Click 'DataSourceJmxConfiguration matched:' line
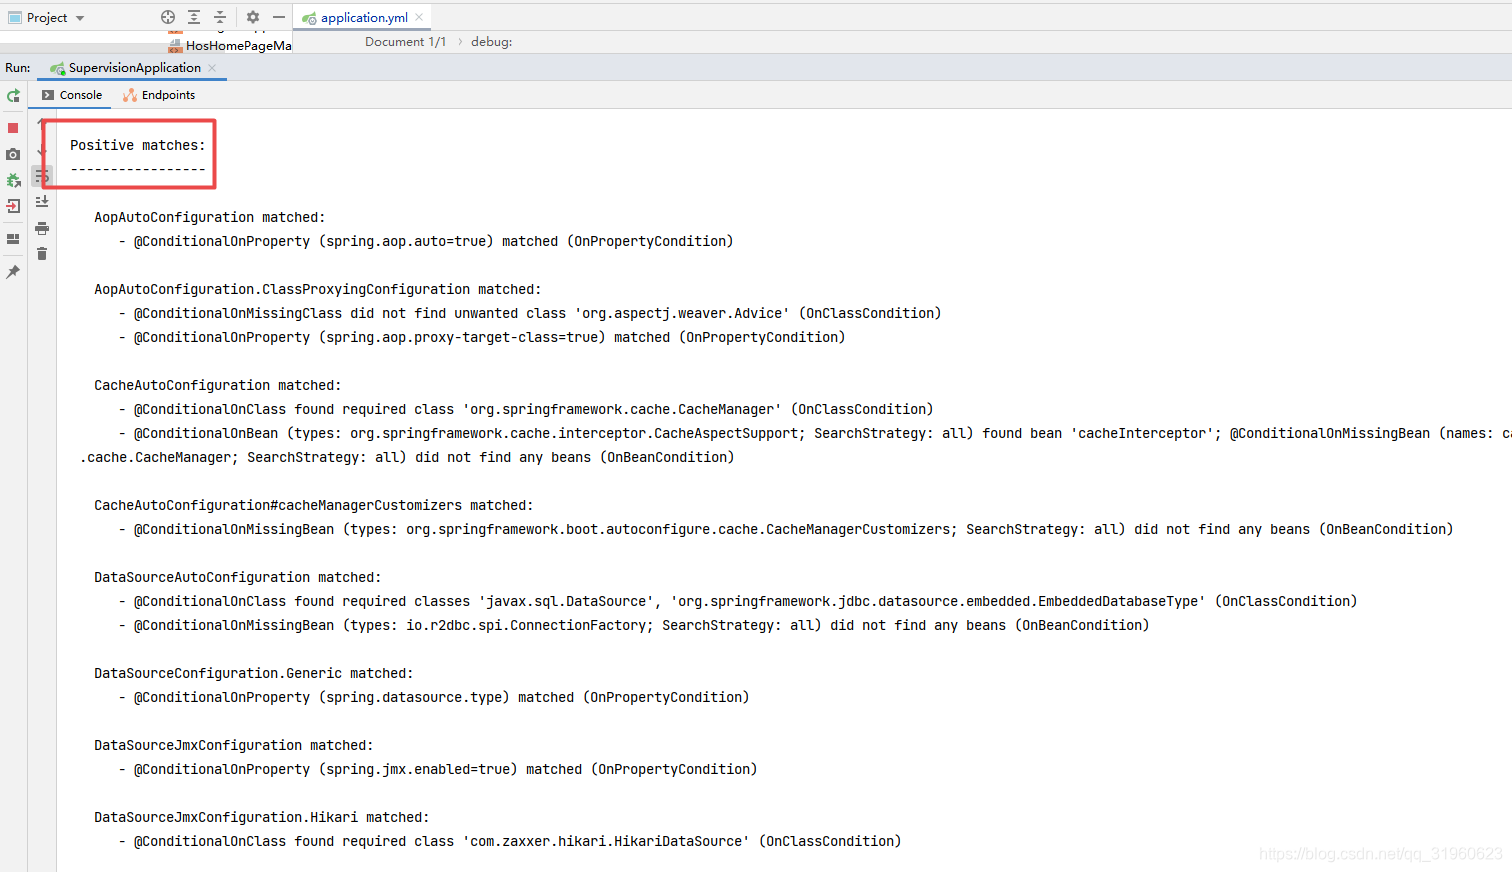Image resolution: width=1512 pixels, height=872 pixels. point(234,745)
